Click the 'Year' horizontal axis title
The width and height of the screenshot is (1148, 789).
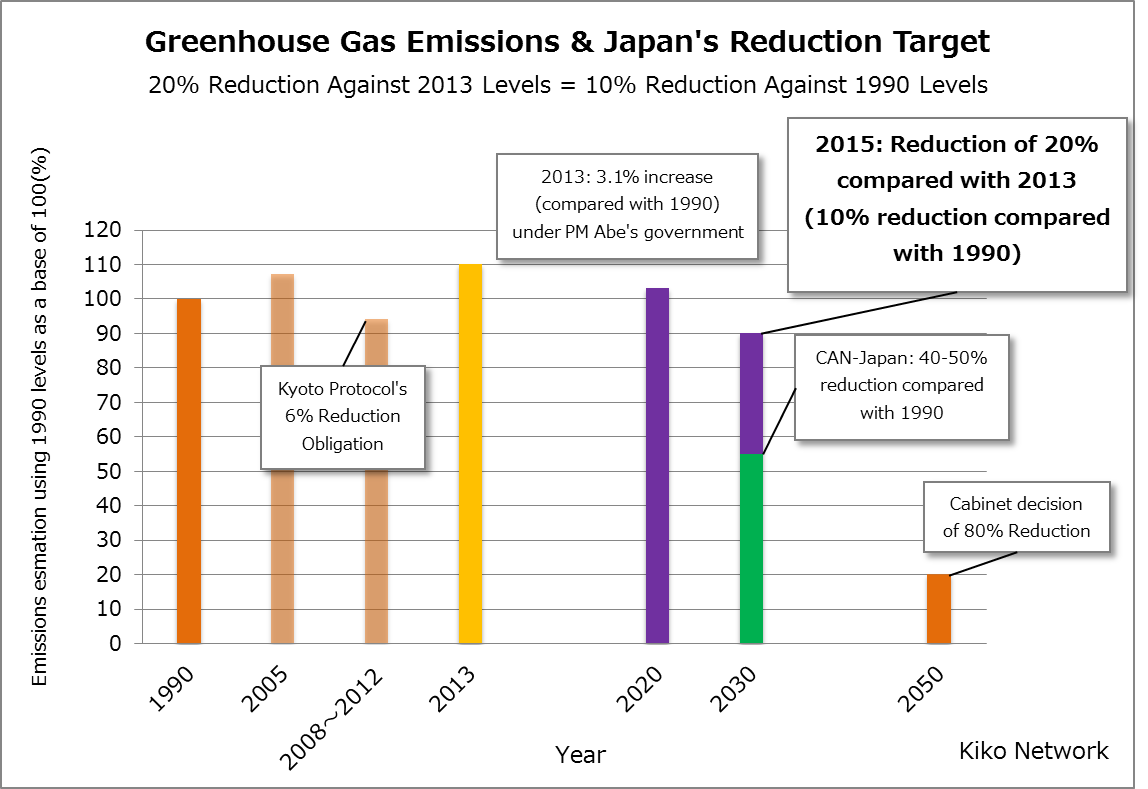pos(581,755)
